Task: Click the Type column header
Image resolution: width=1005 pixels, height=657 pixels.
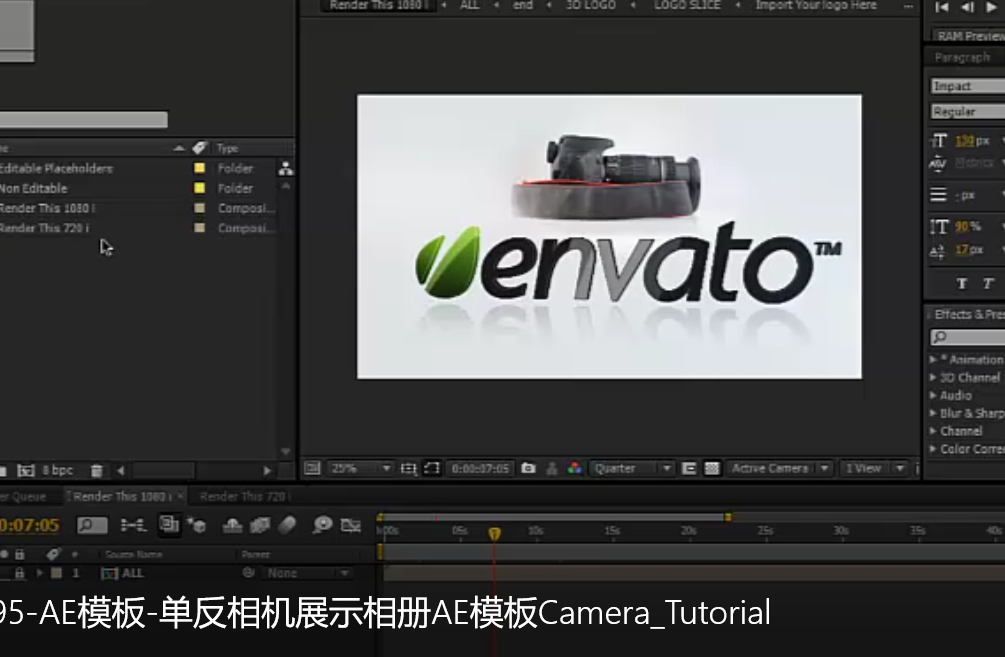Action: [x=228, y=148]
